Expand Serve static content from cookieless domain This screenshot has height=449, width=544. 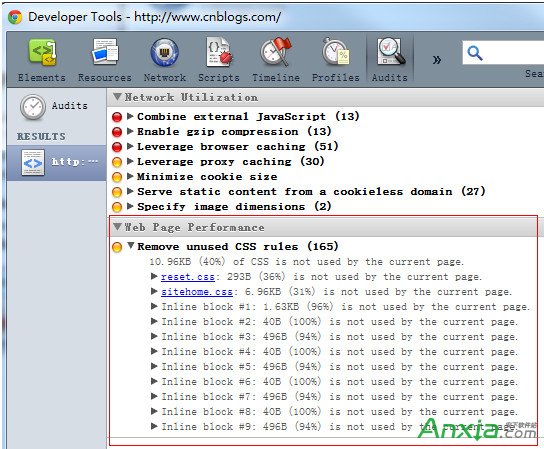[130, 191]
